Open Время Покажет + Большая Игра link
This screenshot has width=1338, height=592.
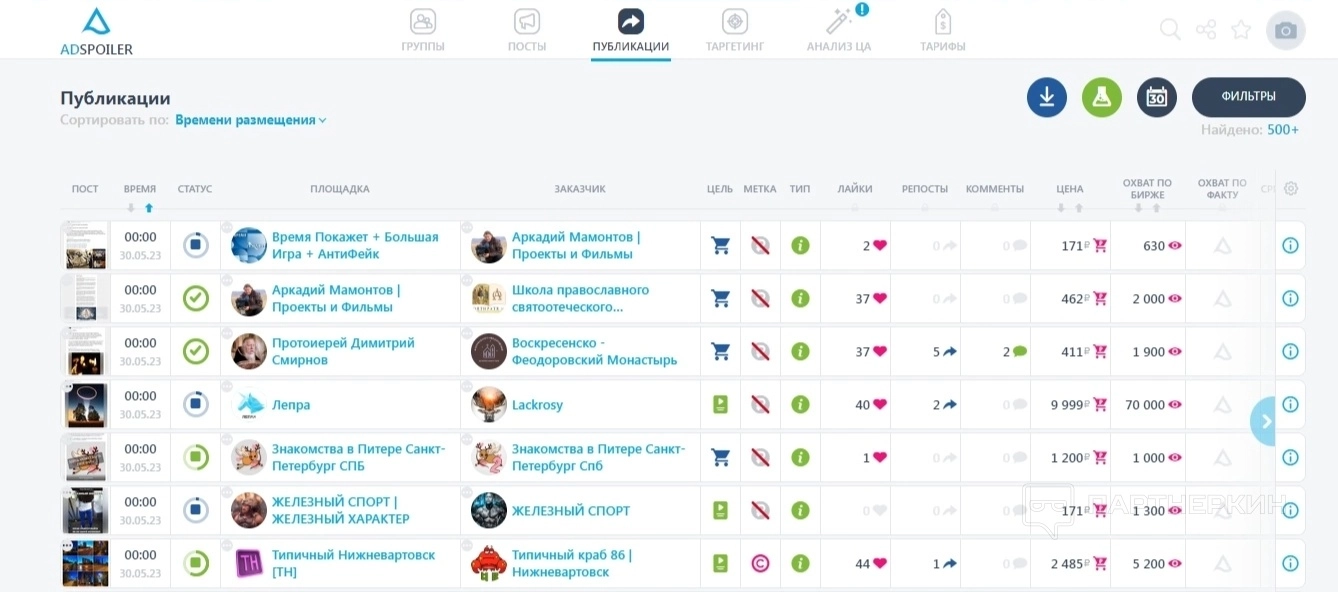(x=355, y=245)
